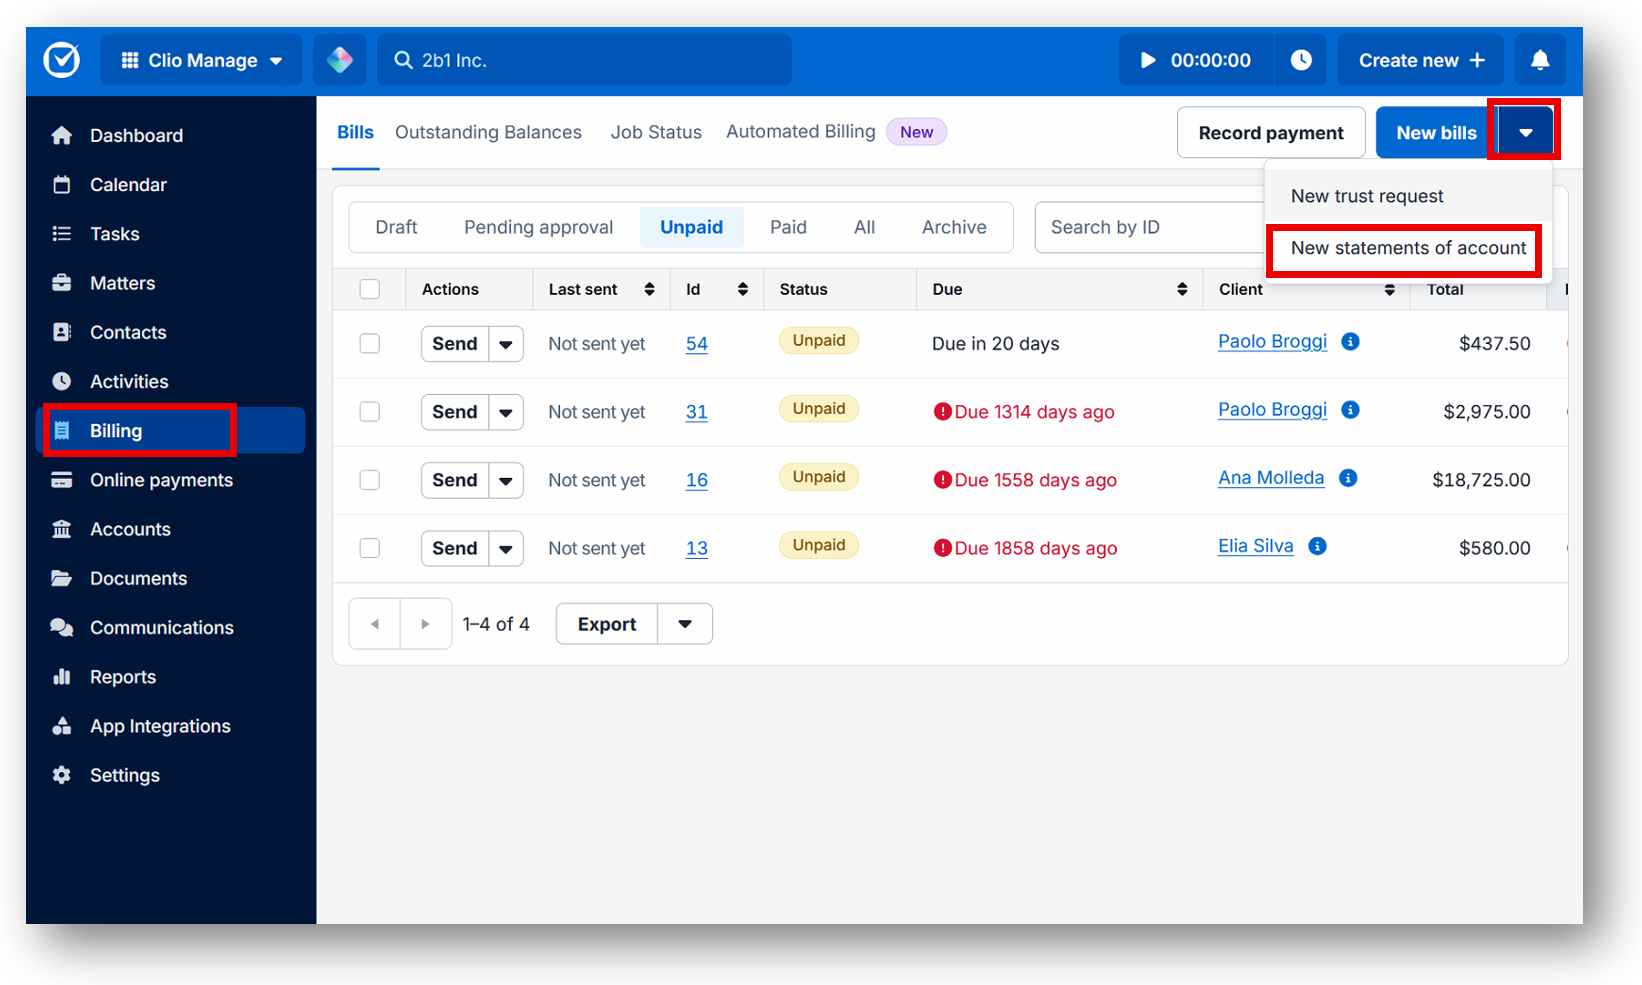Open the Reports section icon
Image resolution: width=1642 pixels, height=985 pixels.
tap(62, 676)
